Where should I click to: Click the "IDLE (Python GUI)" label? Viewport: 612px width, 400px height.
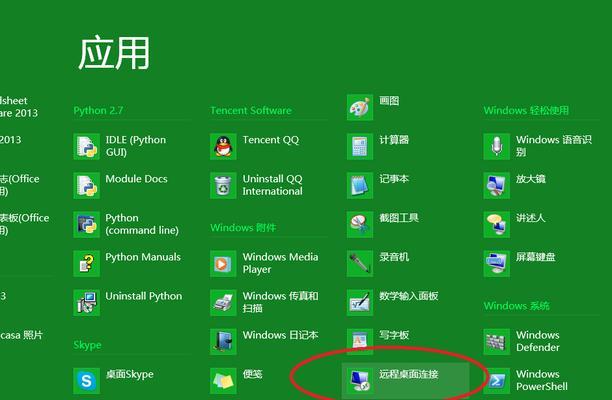coord(136,146)
